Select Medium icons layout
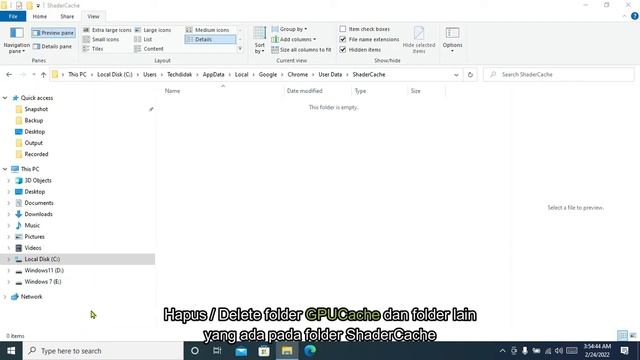This screenshot has width=640, height=360. (208, 30)
